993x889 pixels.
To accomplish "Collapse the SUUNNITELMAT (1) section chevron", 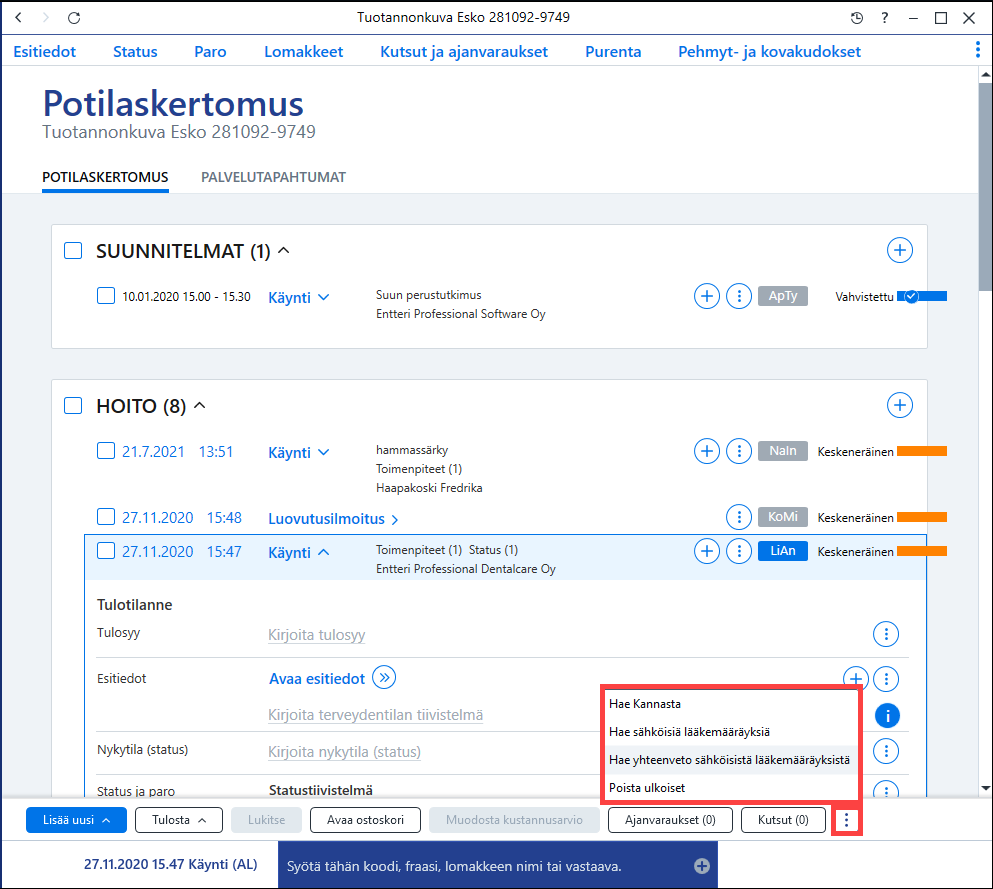I will [284, 251].
